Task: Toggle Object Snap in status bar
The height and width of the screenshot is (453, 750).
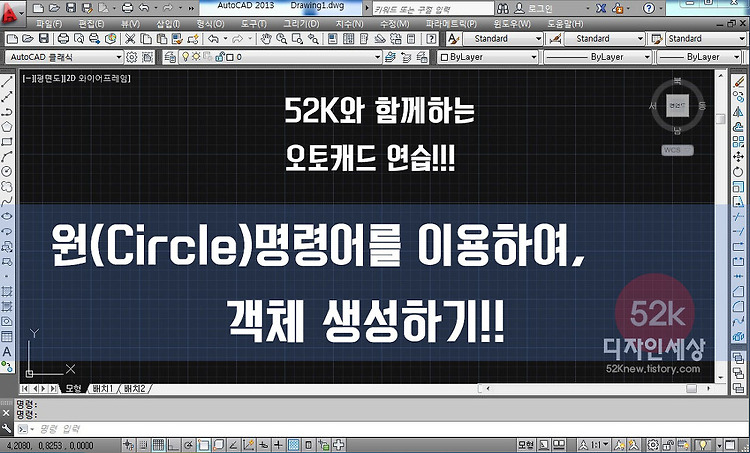Action: (x=203, y=445)
